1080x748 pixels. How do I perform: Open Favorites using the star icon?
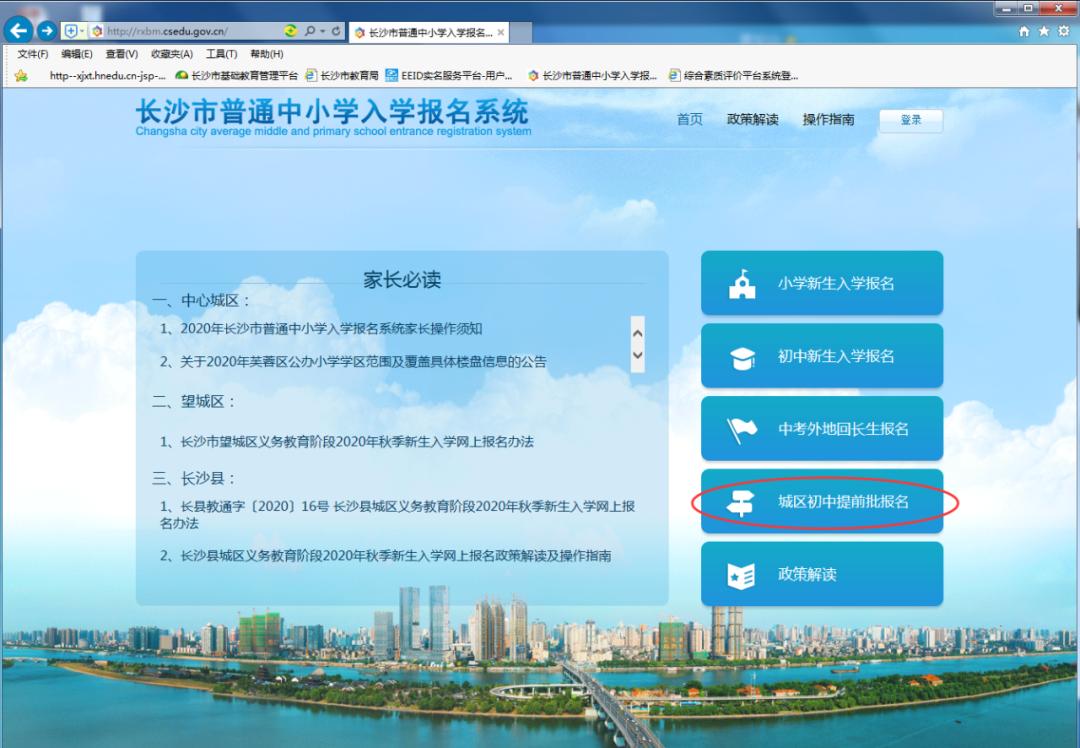pyautogui.click(x=1043, y=30)
